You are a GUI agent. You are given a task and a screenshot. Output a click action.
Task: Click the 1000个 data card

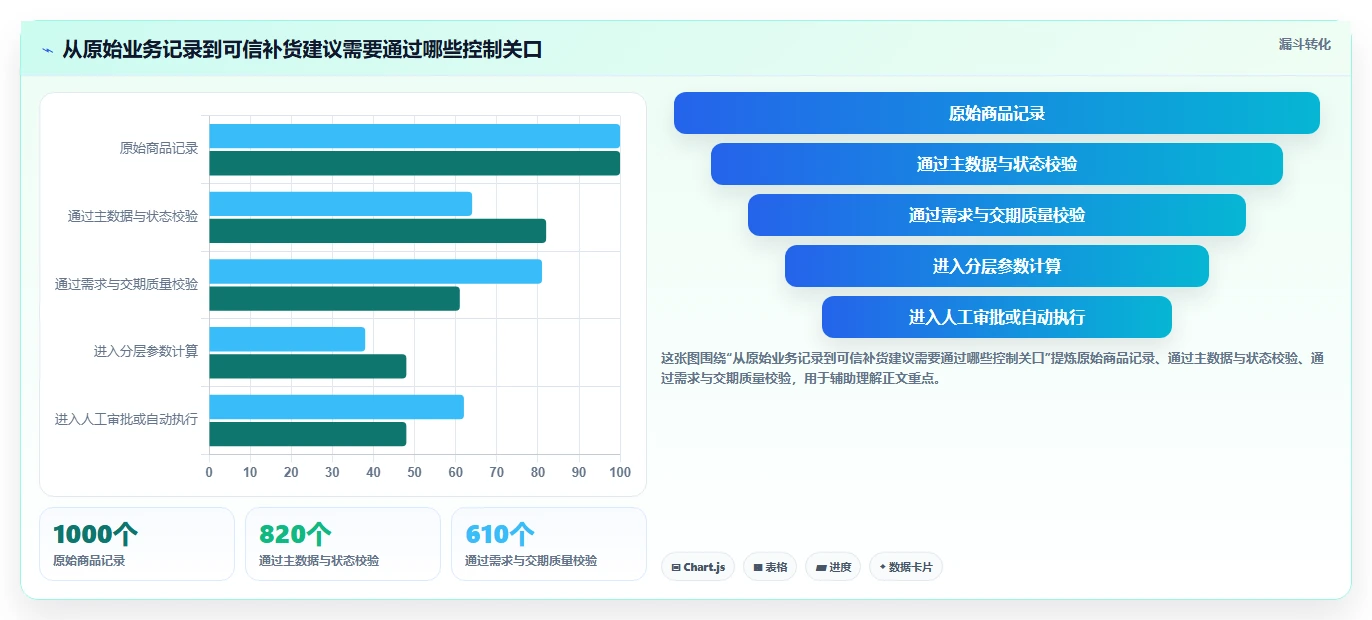(x=137, y=544)
